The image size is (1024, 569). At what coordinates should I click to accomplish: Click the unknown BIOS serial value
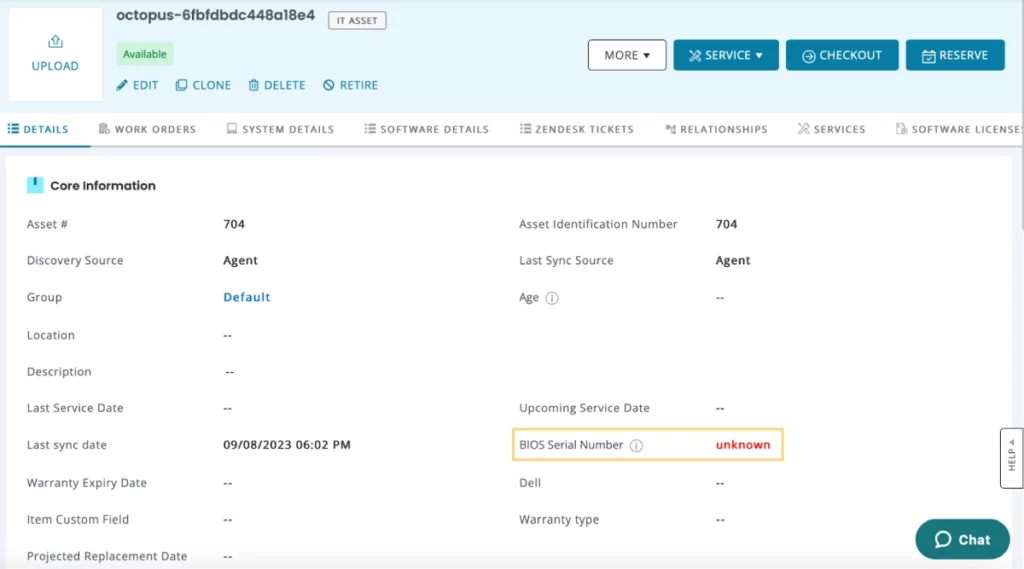click(743, 445)
